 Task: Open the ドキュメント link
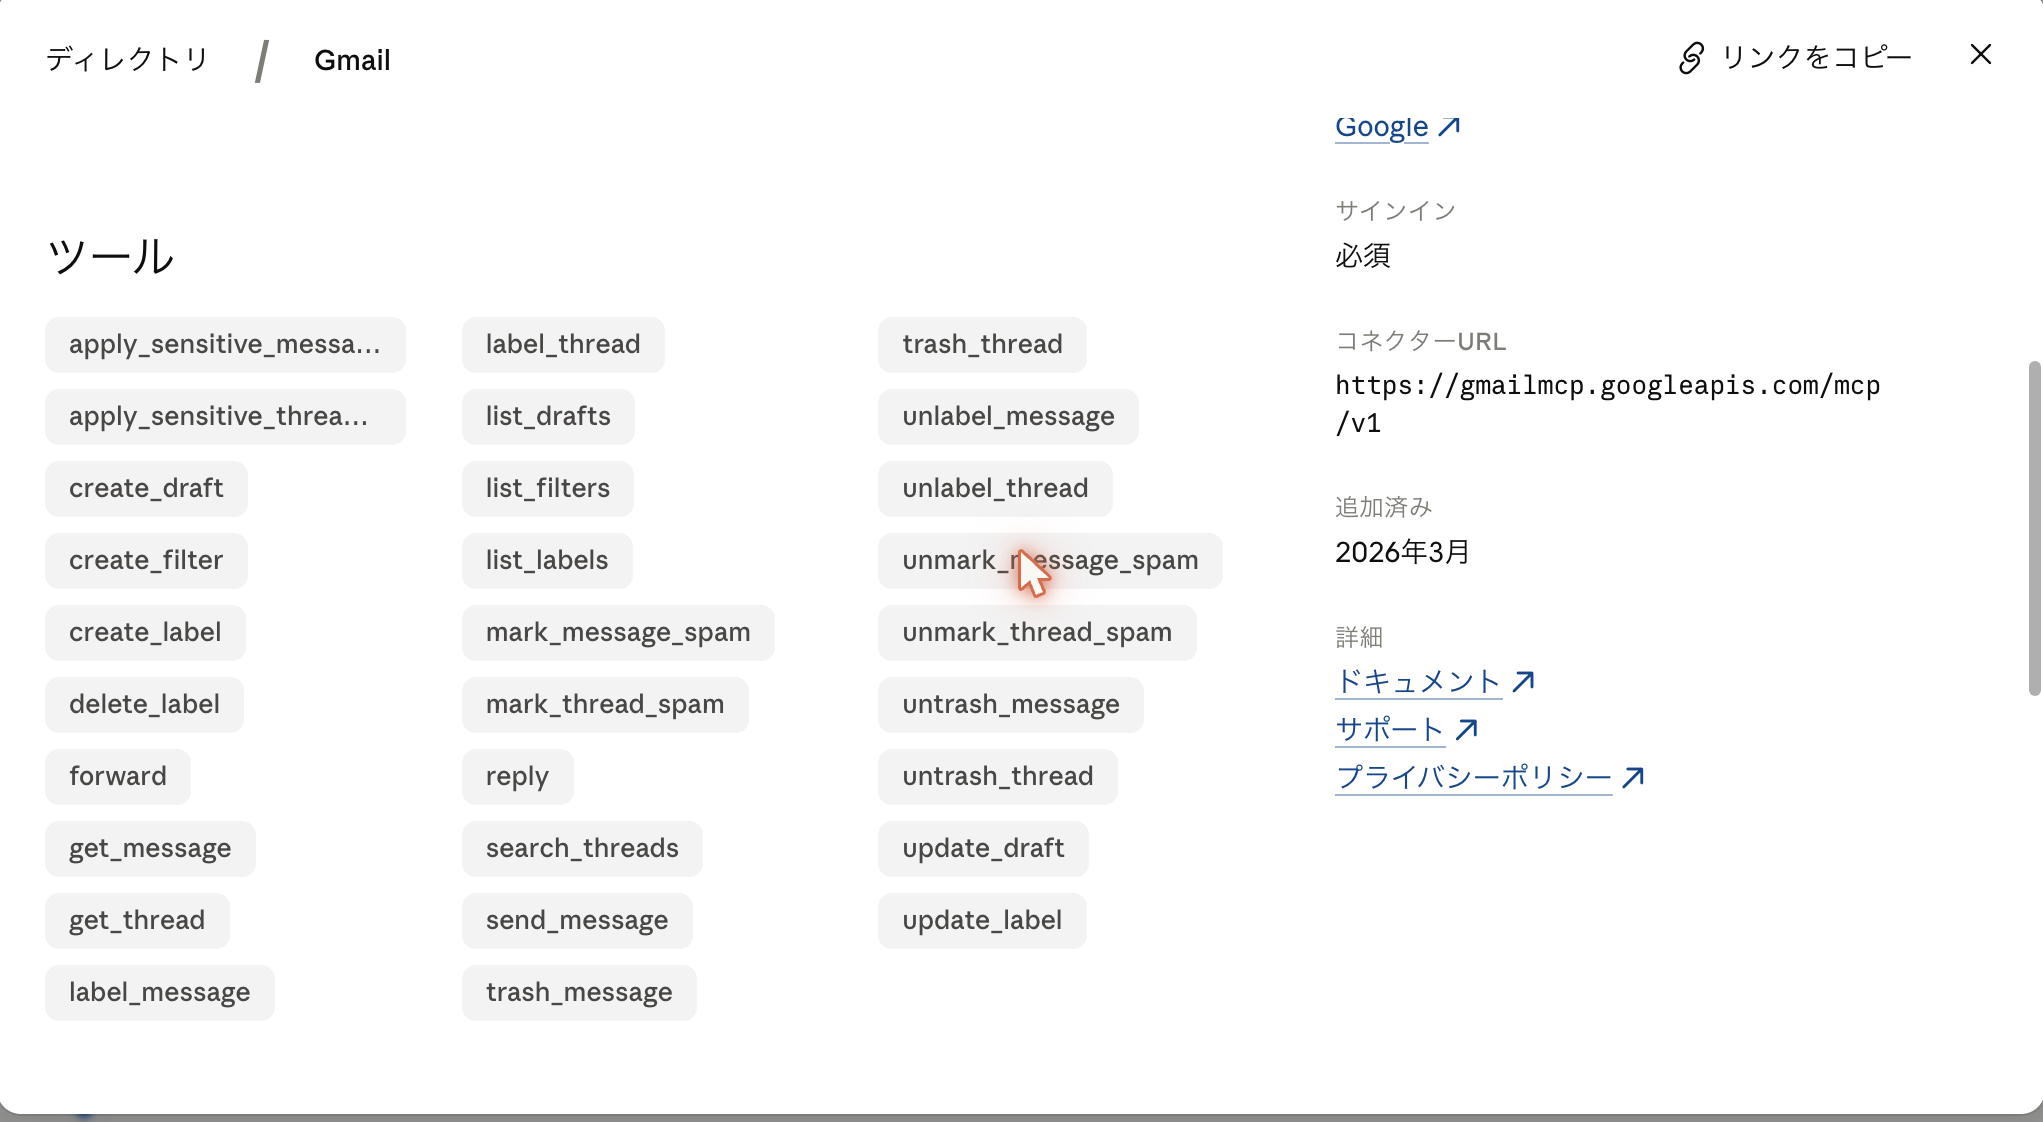pos(1418,682)
